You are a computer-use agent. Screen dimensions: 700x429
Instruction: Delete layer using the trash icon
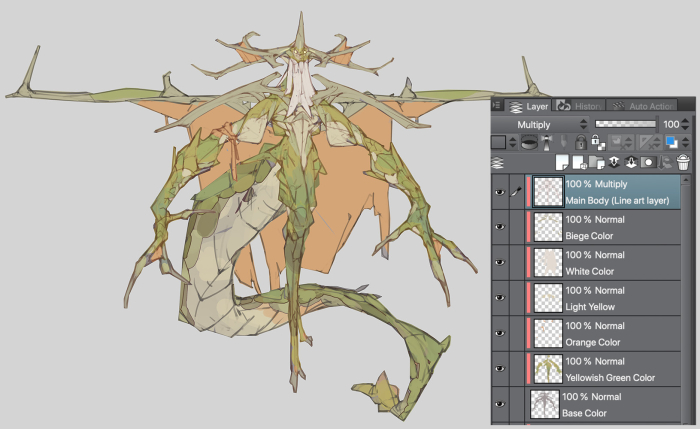coord(684,161)
